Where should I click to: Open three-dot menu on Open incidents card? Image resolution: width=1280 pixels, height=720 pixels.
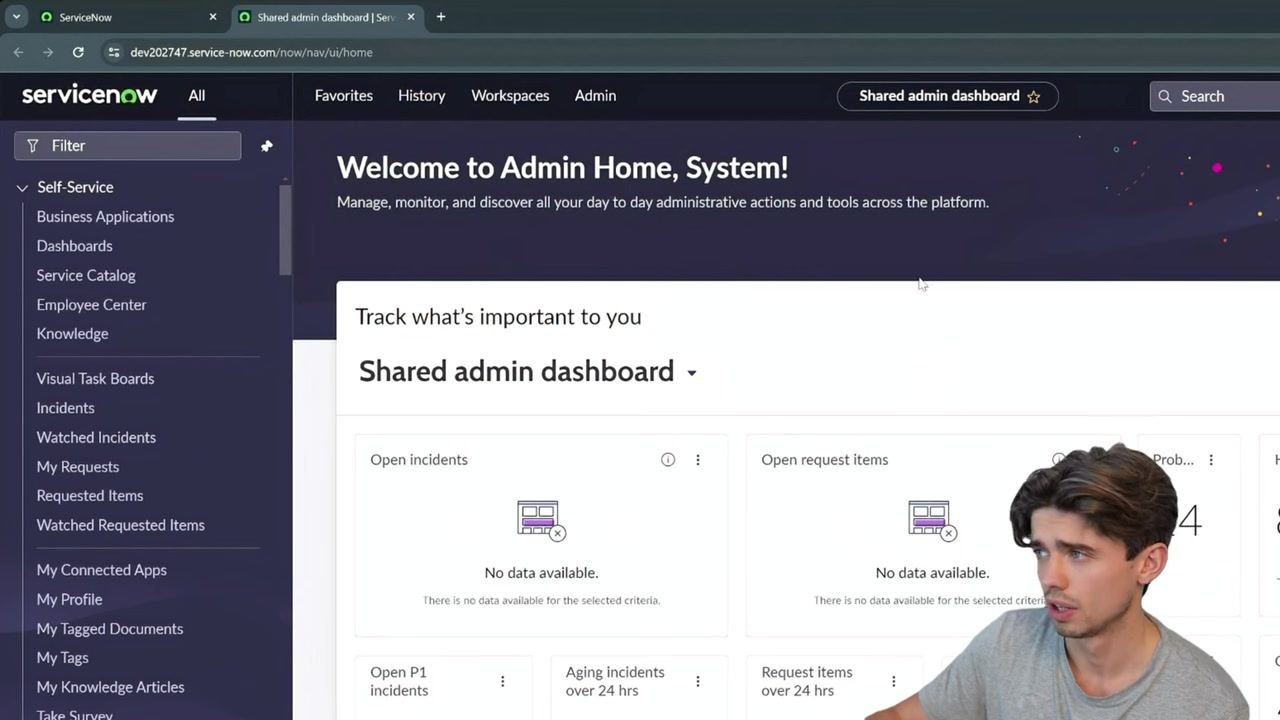click(x=698, y=460)
